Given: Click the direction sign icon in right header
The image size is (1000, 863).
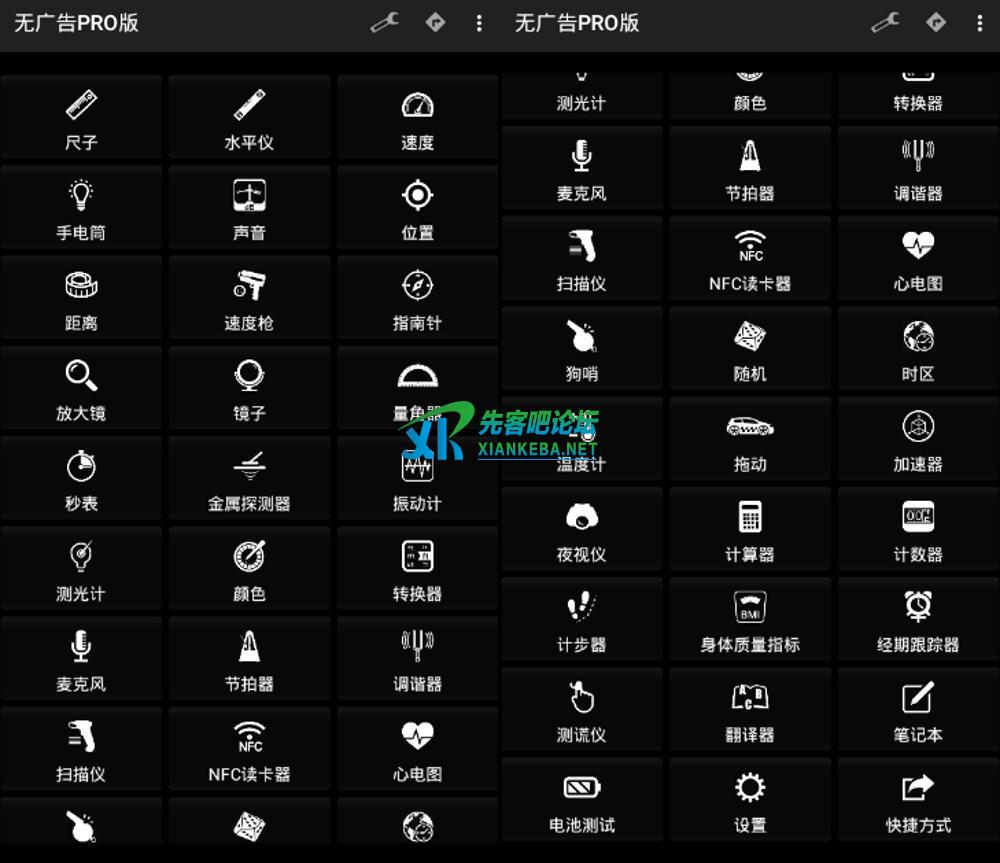Looking at the screenshot, I should click(936, 23).
